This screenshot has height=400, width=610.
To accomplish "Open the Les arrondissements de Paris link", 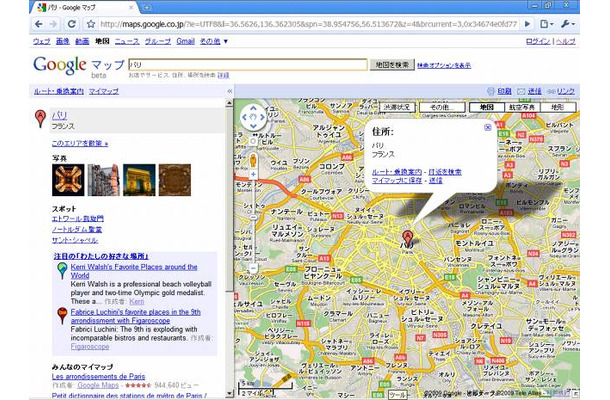I will 98,377.
